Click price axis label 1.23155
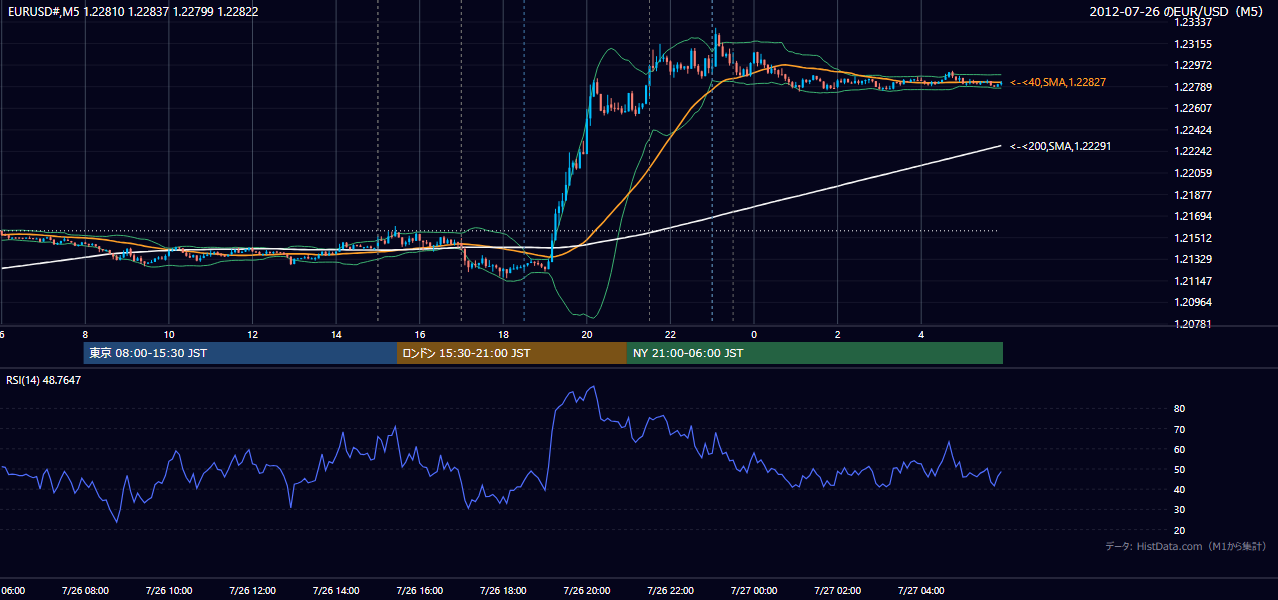 (x=1193, y=44)
